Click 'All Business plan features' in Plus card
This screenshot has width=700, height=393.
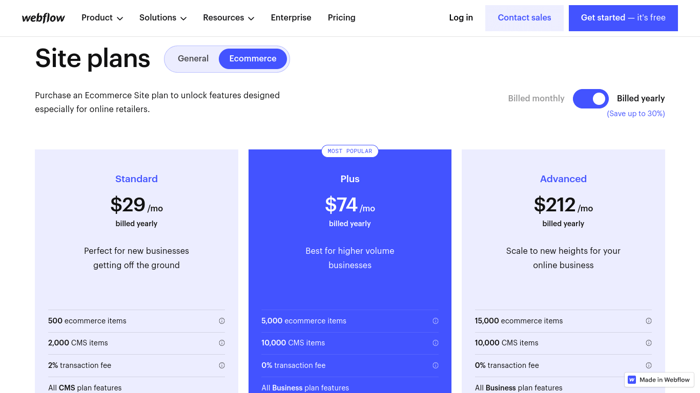305,388
